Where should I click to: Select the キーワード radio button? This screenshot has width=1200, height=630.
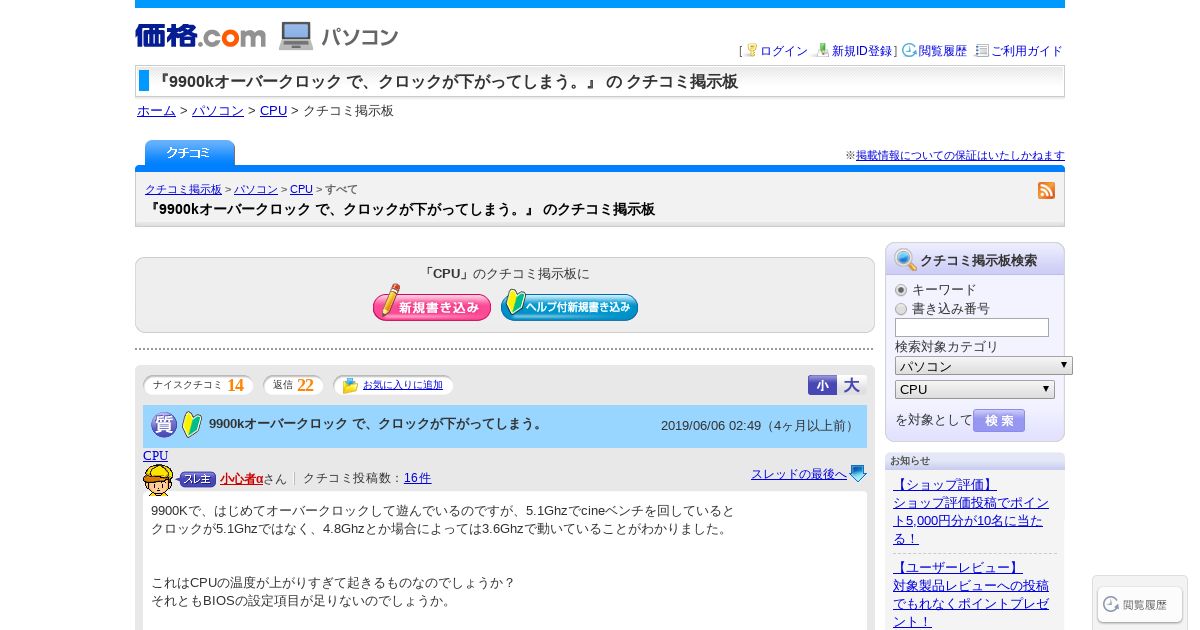(x=901, y=290)
